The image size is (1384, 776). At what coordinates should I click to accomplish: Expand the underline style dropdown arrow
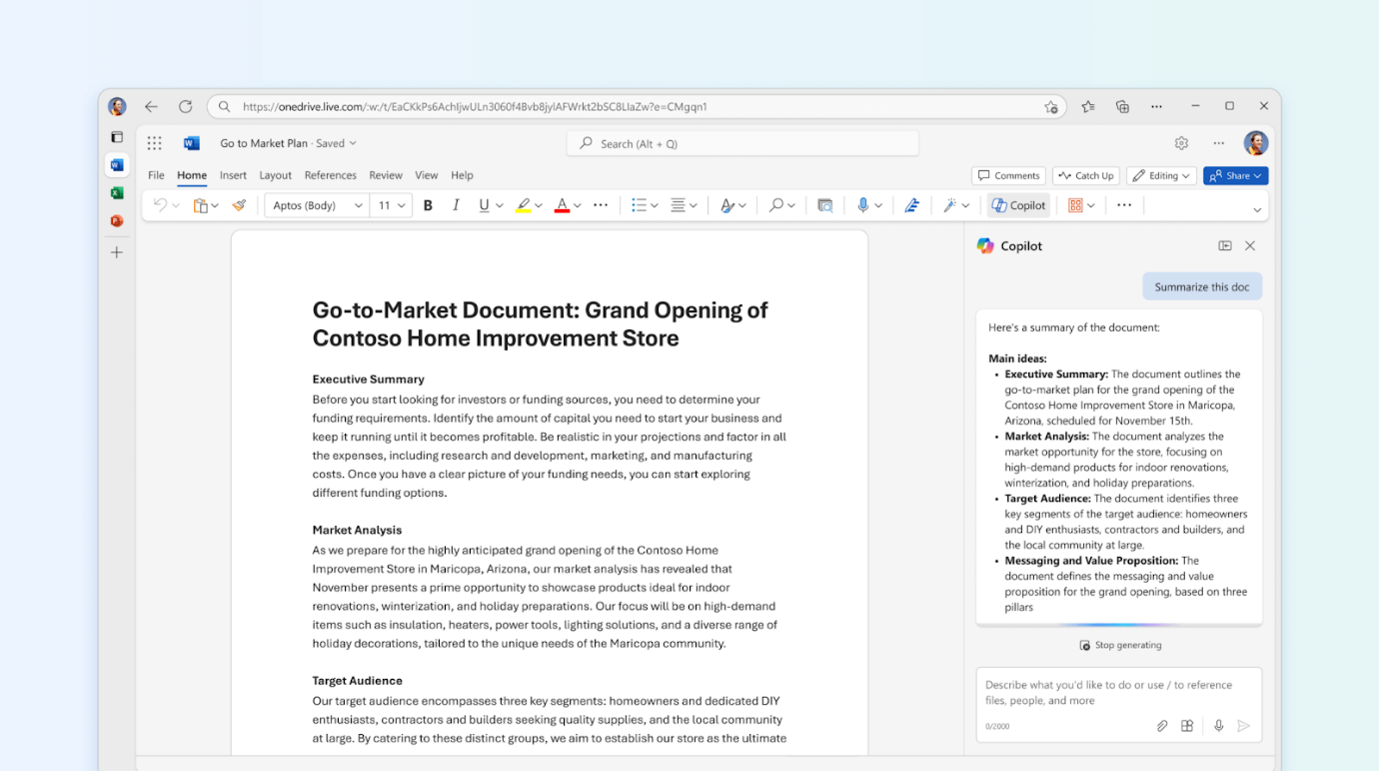click(501, 207)
